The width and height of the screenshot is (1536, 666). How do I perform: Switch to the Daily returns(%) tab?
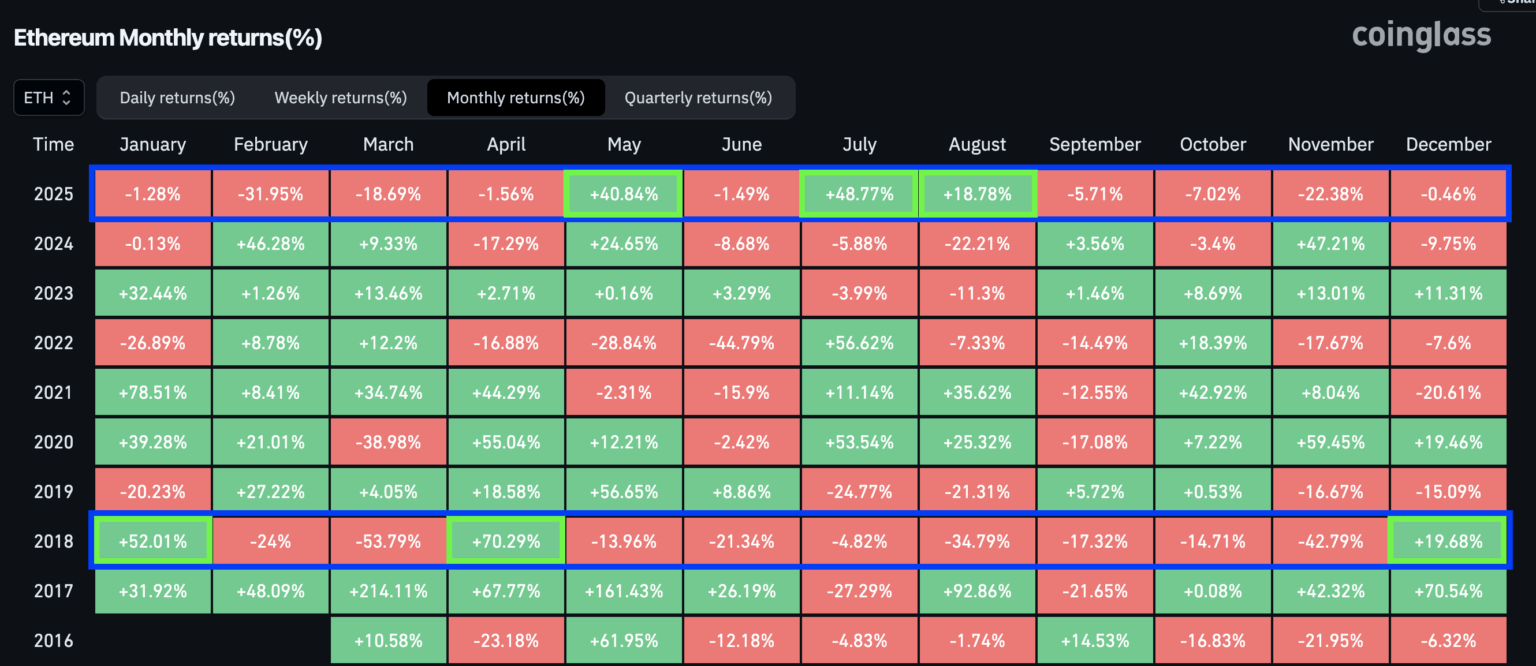pos(177,97)
